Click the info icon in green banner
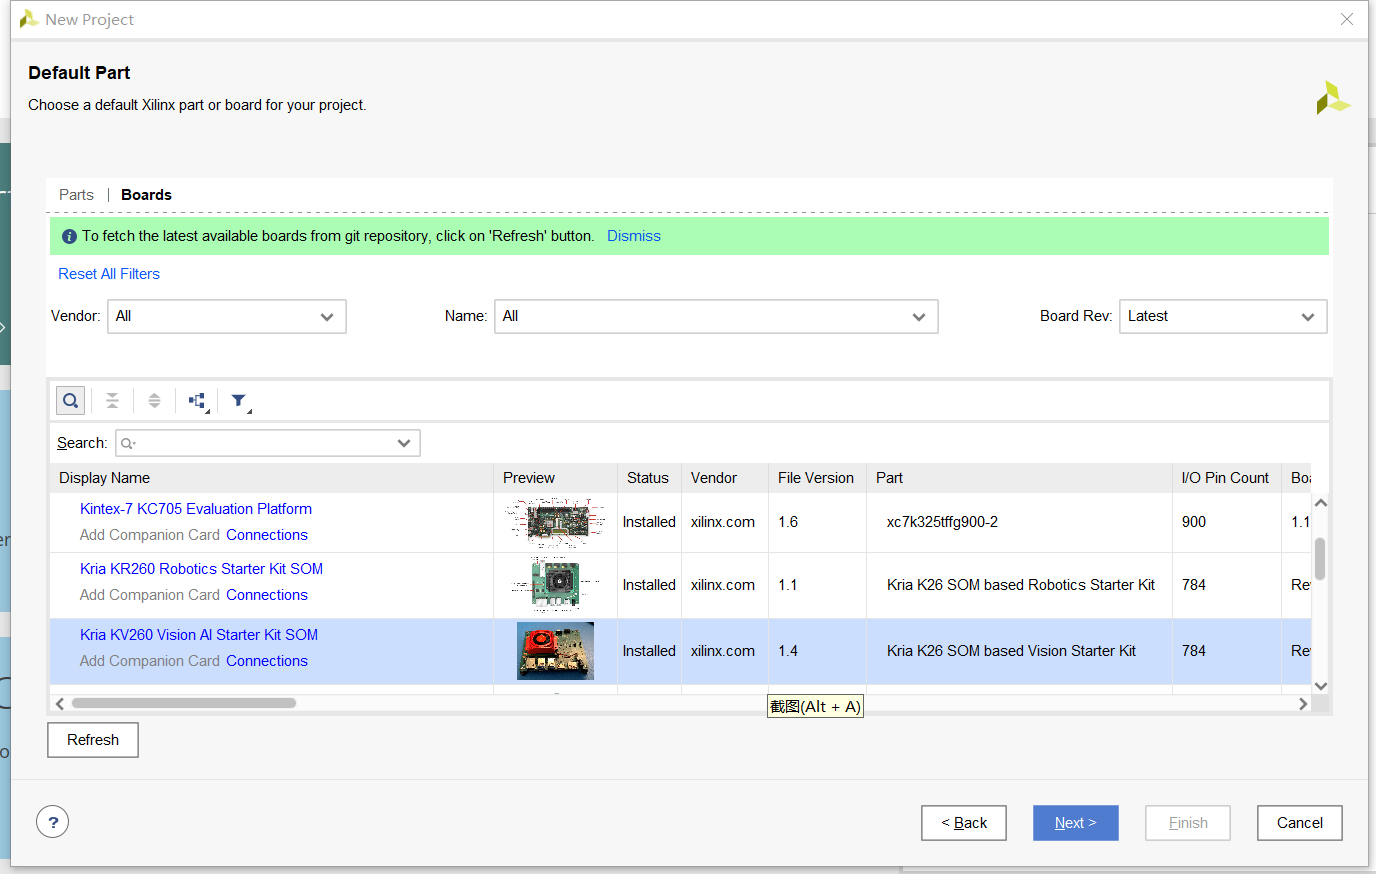 click(x=69, y=237)
